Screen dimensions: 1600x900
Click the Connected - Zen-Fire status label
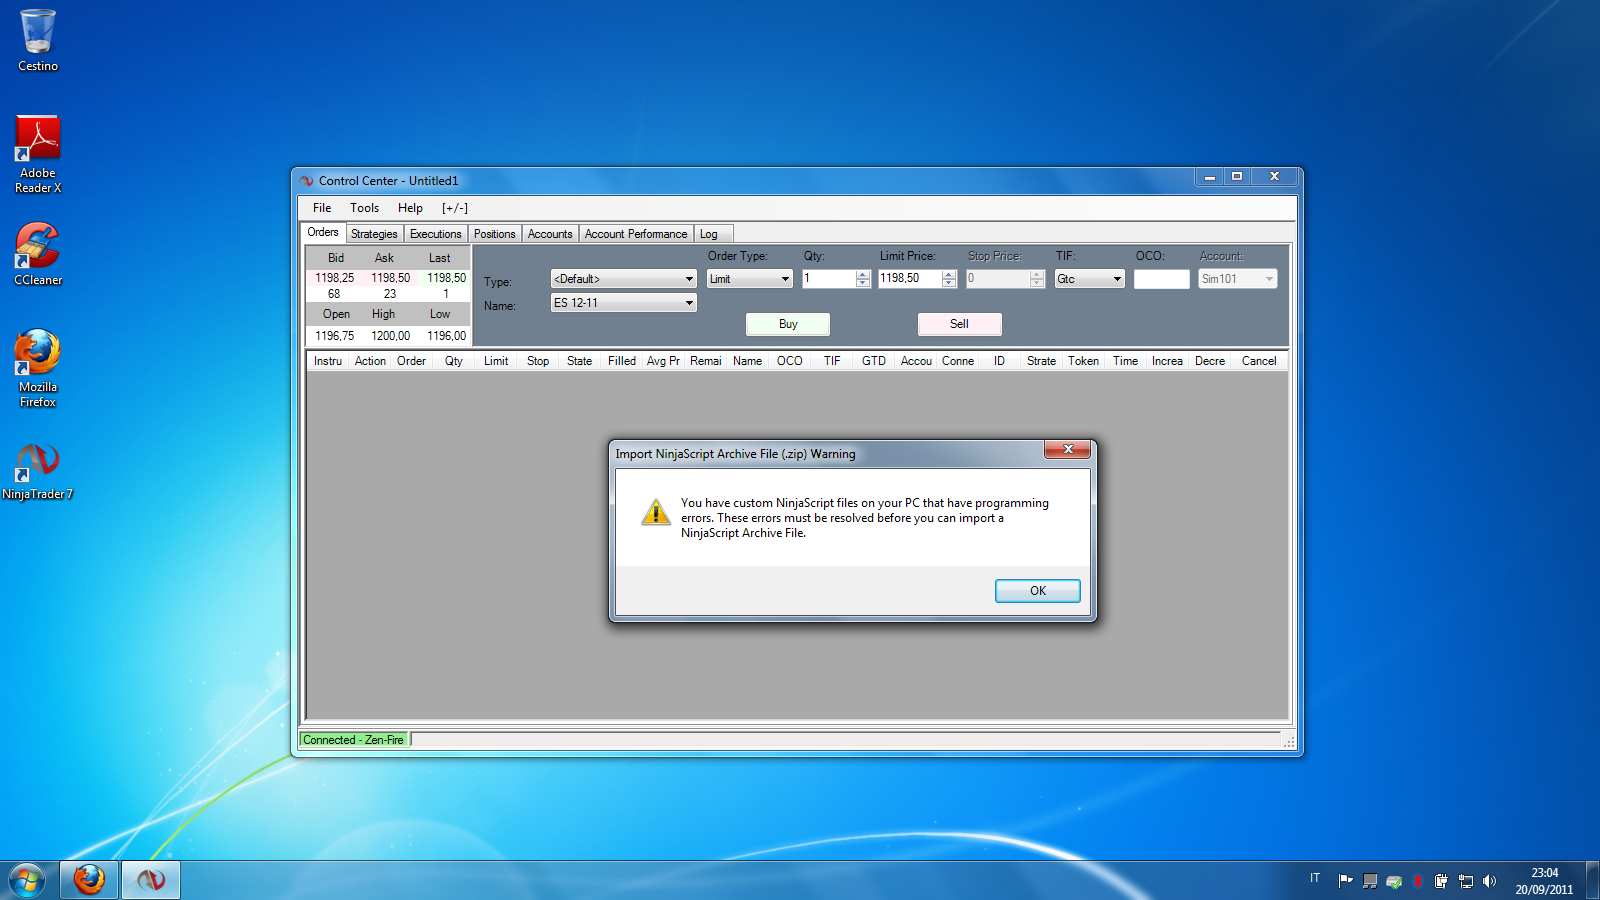pos(354,740)
